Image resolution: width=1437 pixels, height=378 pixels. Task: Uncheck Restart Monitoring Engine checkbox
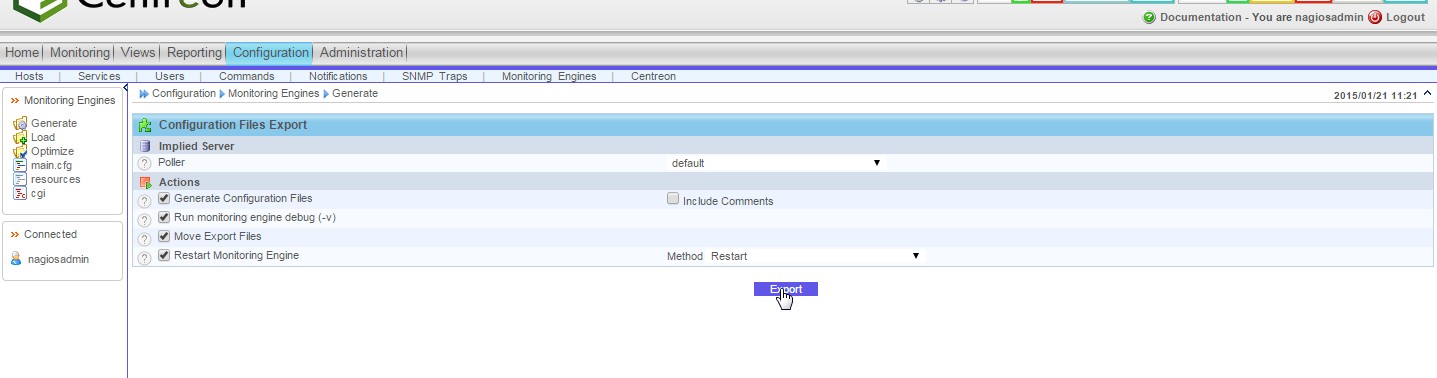pos(164,255)
